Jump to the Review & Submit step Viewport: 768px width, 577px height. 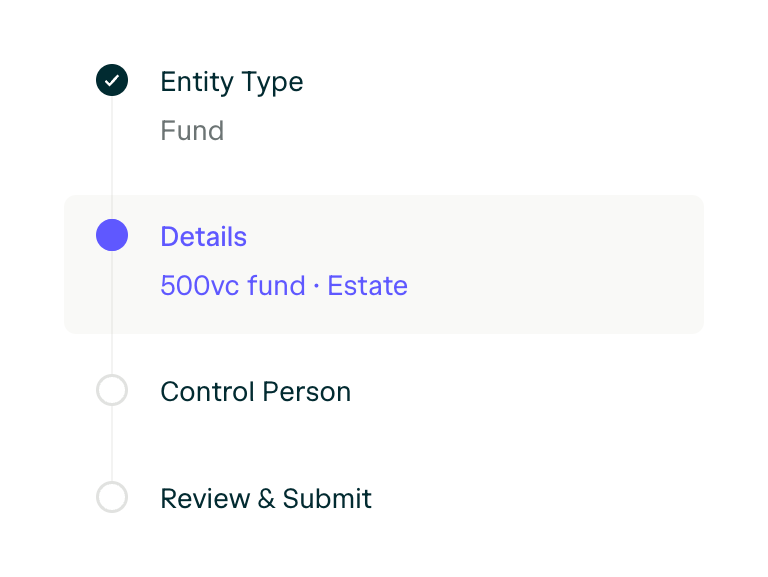(265, 499)
